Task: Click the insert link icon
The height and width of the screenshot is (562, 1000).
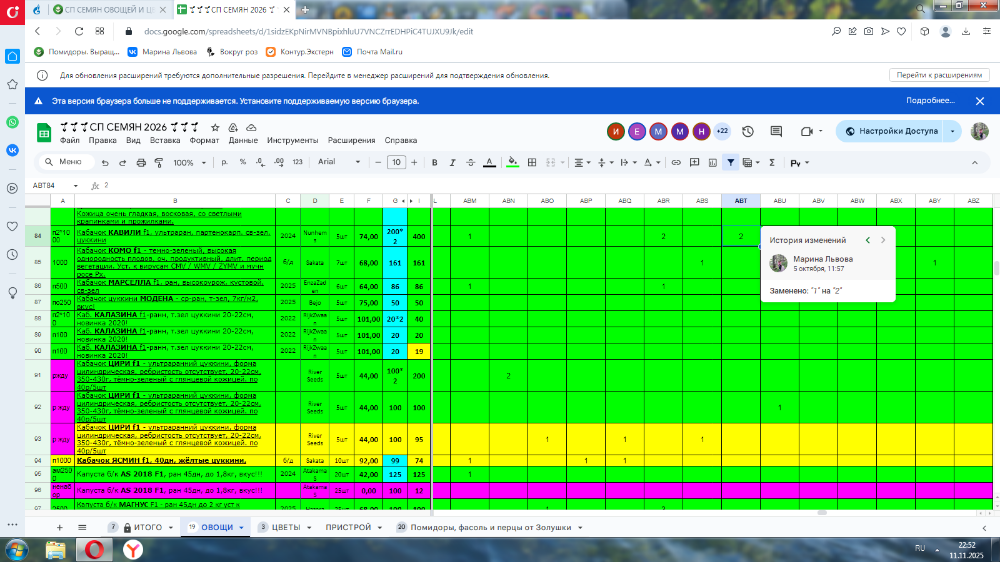Action: point(676,162)
